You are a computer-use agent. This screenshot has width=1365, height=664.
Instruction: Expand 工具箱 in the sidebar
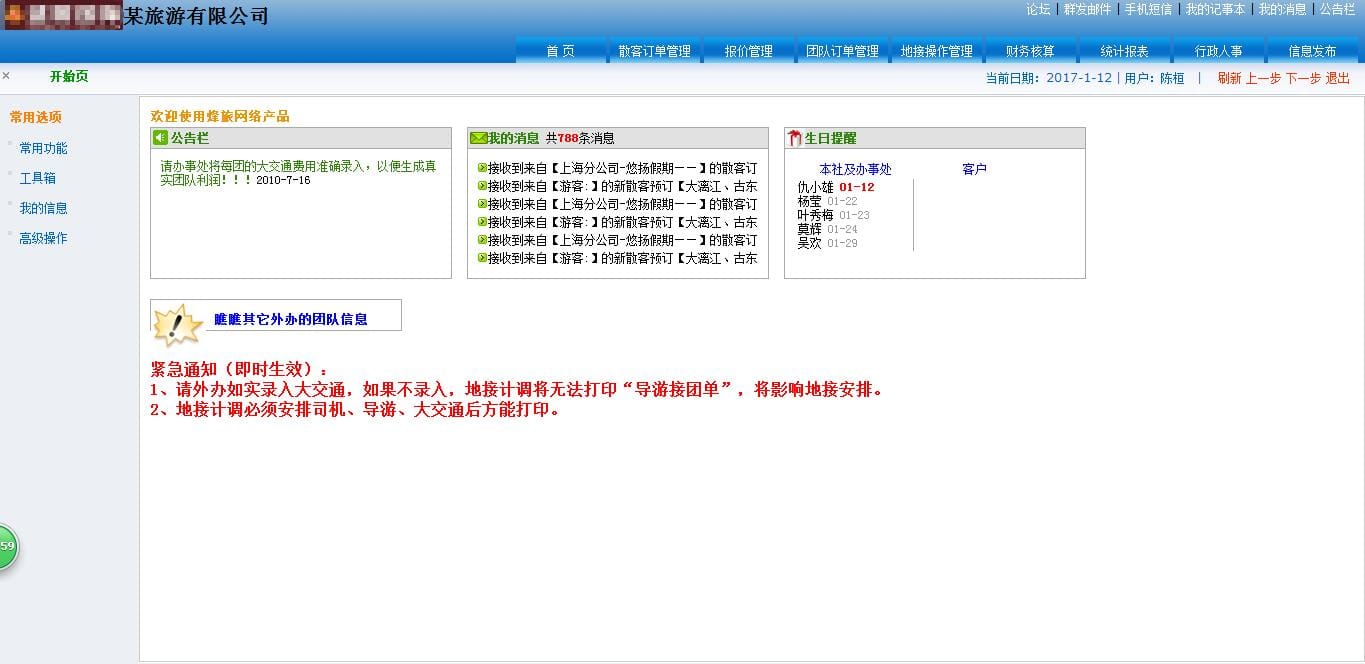pyautogui.click(x=38, y=178)
